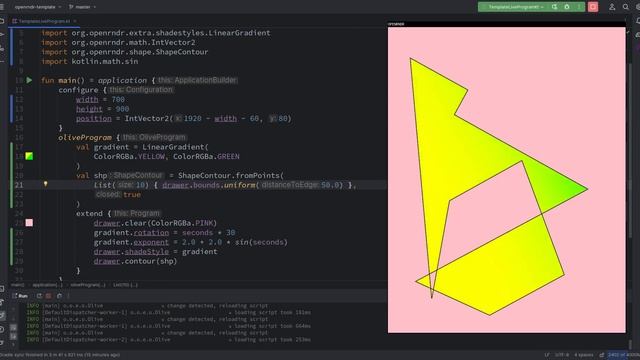
Task: Open the master git branch dropdown
Action: pyautogui.click(x=82, y=7)
